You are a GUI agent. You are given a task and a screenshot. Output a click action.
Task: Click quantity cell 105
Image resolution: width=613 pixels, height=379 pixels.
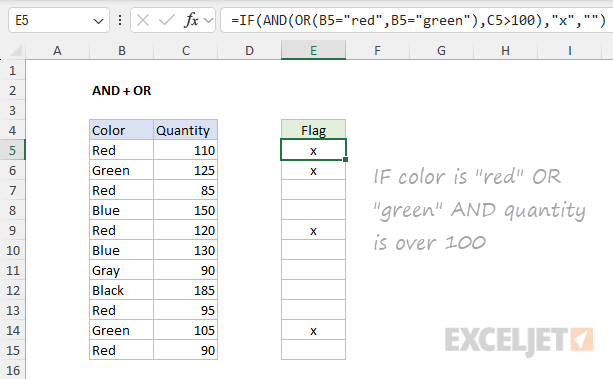pyautogui.click(x=186, y=330)
